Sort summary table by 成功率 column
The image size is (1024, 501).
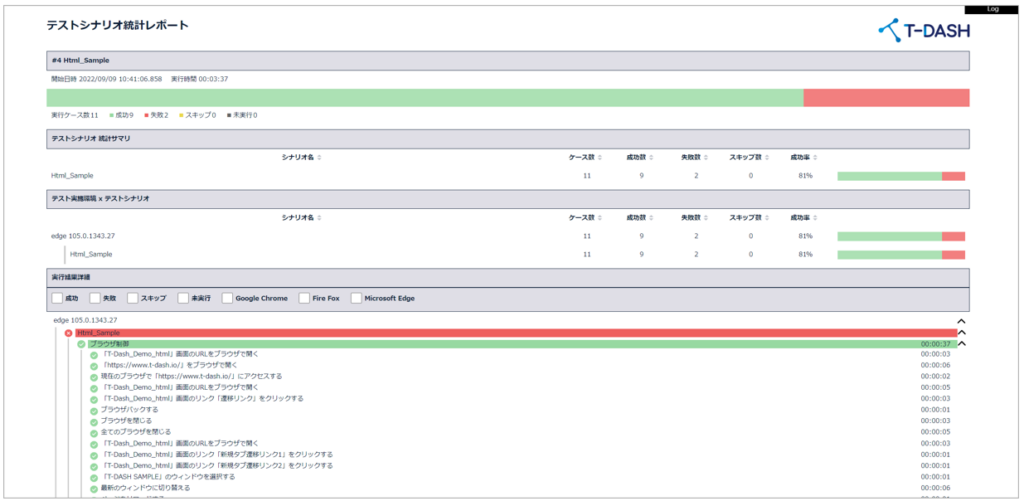816,157
